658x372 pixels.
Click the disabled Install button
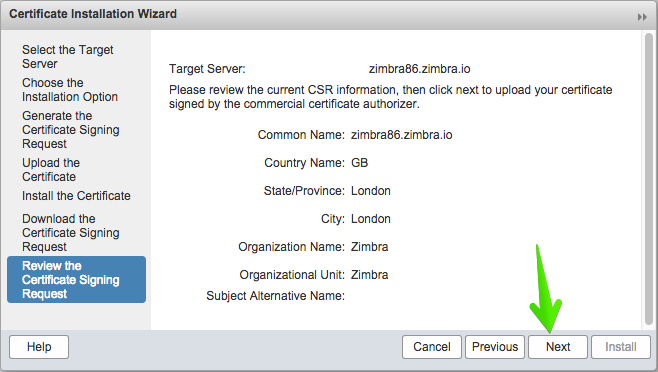[x=621, y=347]
